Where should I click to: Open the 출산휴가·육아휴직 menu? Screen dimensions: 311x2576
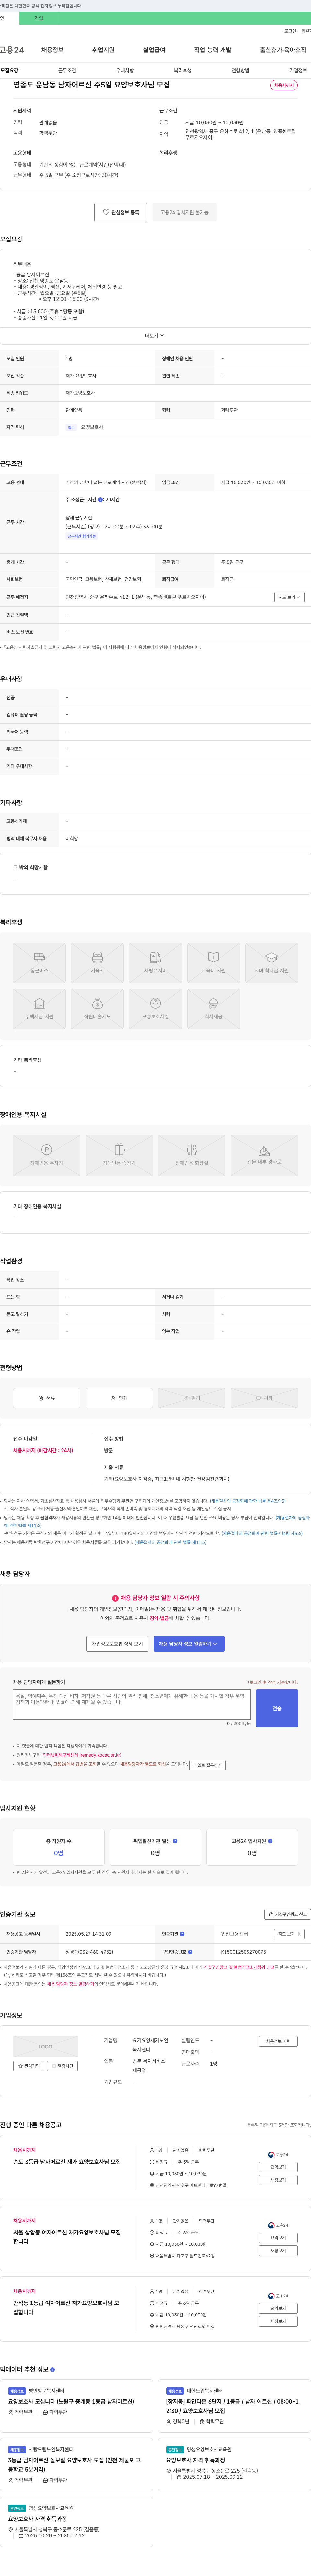pos(283,50)
